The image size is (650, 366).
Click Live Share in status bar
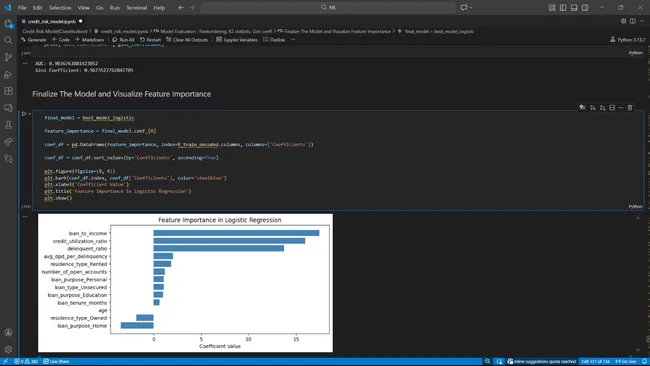tap(56, 361)
